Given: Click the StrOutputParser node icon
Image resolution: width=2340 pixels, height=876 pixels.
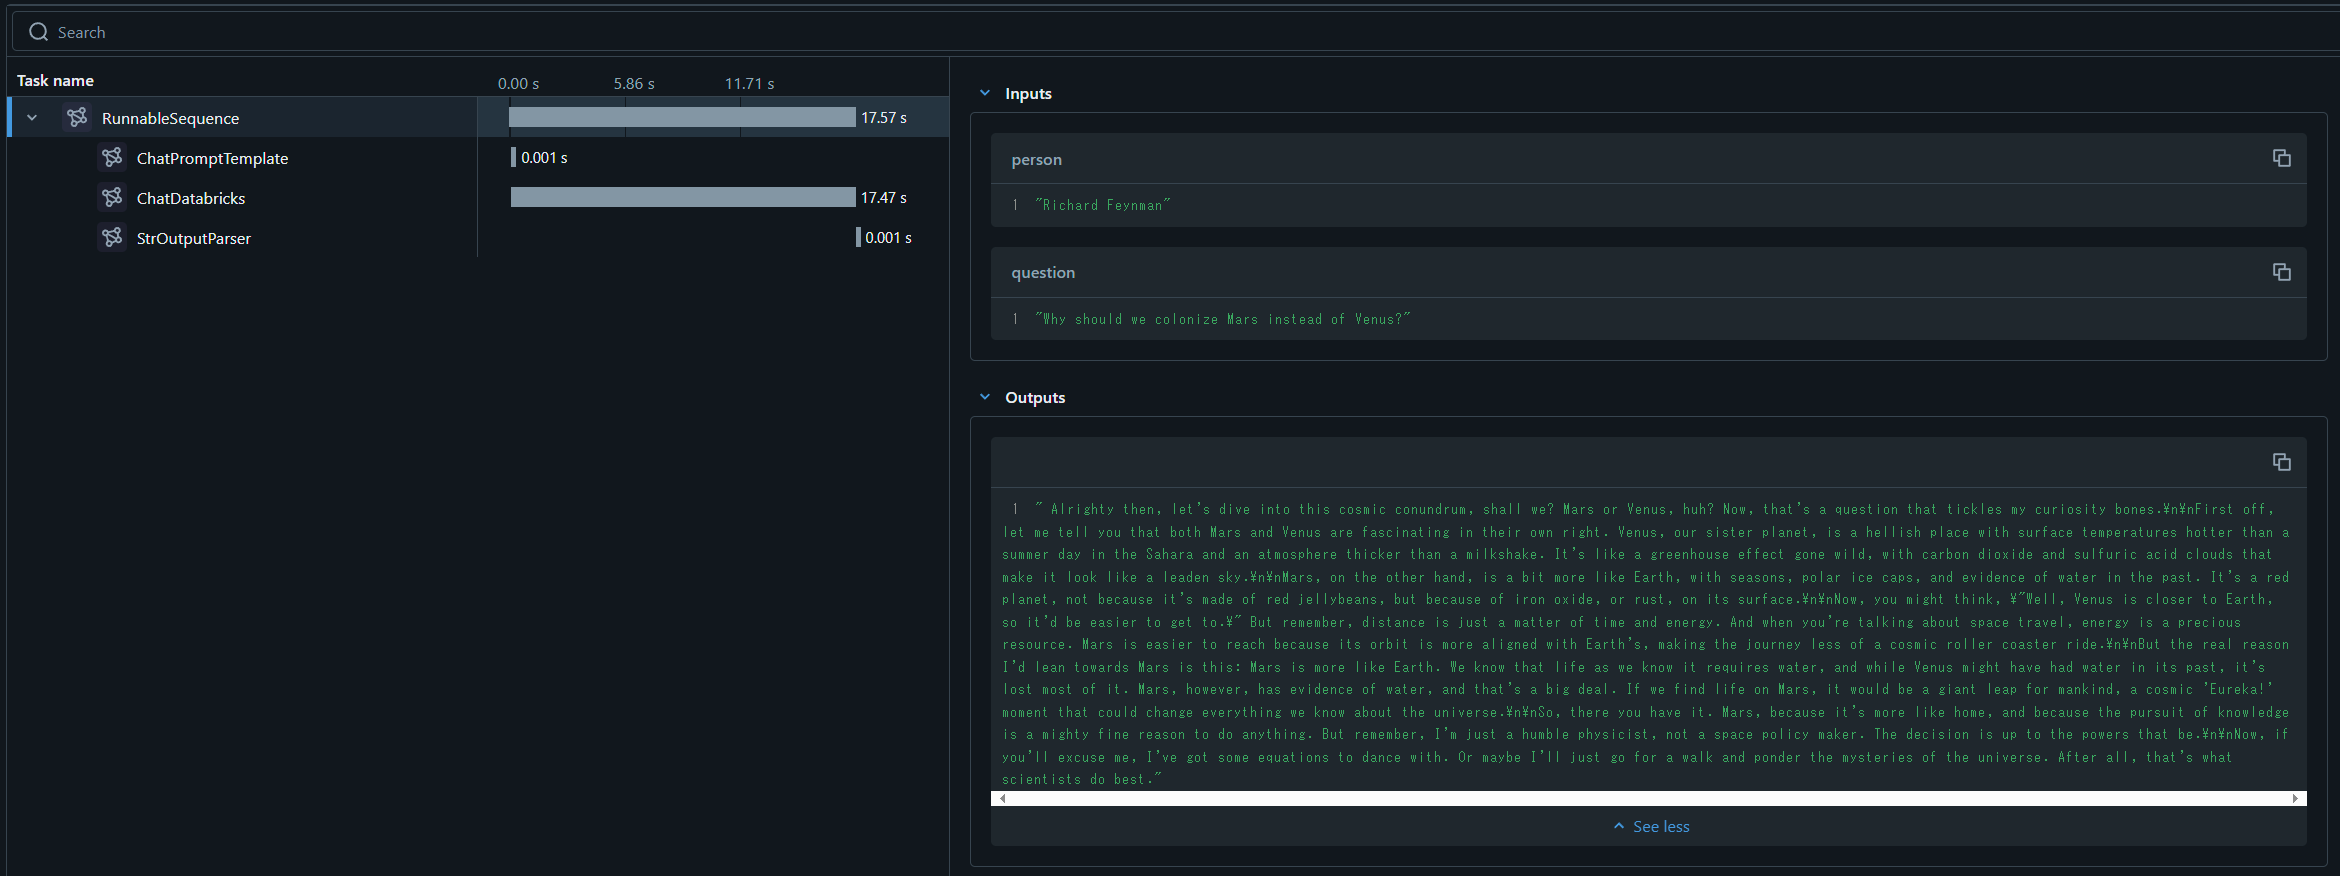Looking at the screenshot, I should click(x=112, y=237).
